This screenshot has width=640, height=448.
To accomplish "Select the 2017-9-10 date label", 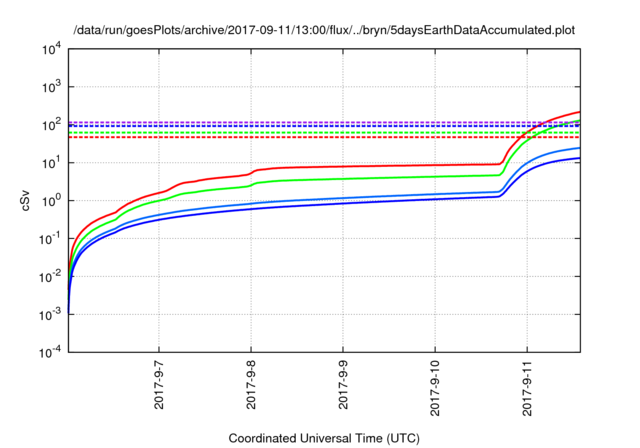I will click(x=435, y=388).
